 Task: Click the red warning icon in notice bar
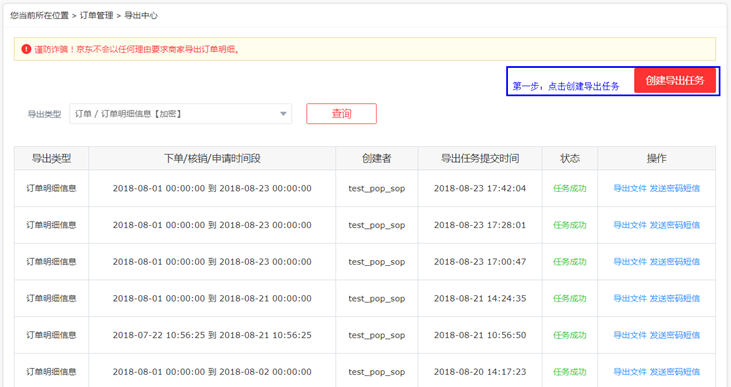click(x=26, y=49)
